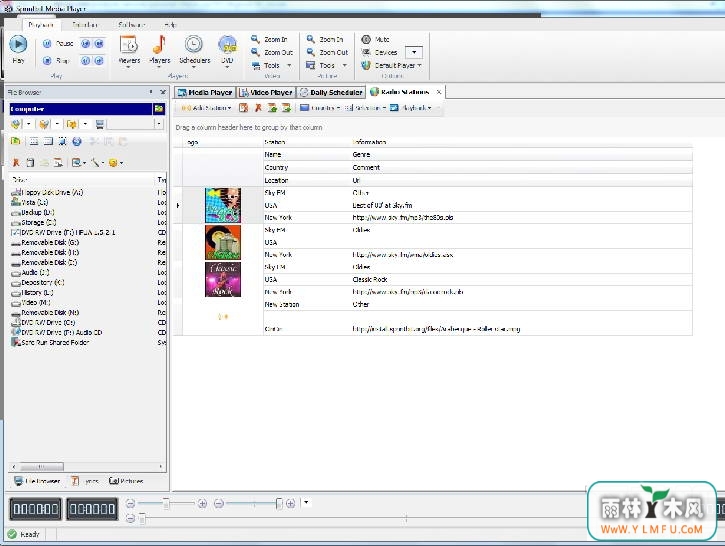Click the second slider's handle
This screenshot has width=725, height=546.
[279, 503]
